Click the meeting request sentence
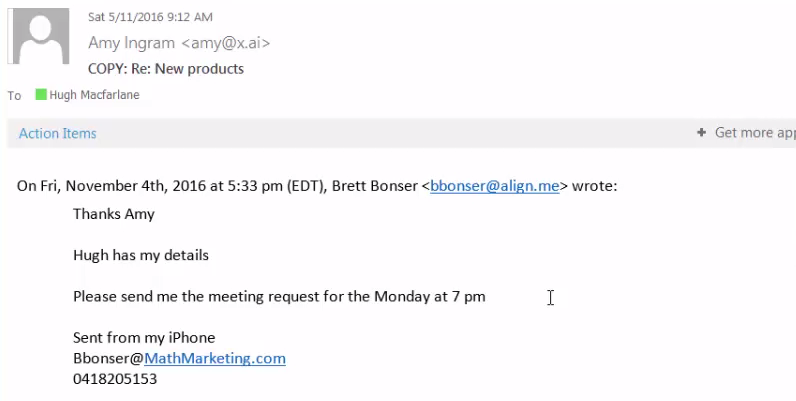Screen dimensions: 796x401 [279, 296]
